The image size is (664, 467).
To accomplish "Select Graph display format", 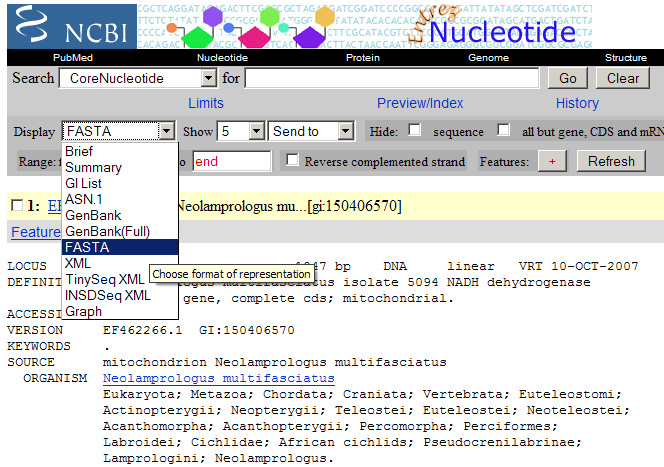I will click(120, 311).
